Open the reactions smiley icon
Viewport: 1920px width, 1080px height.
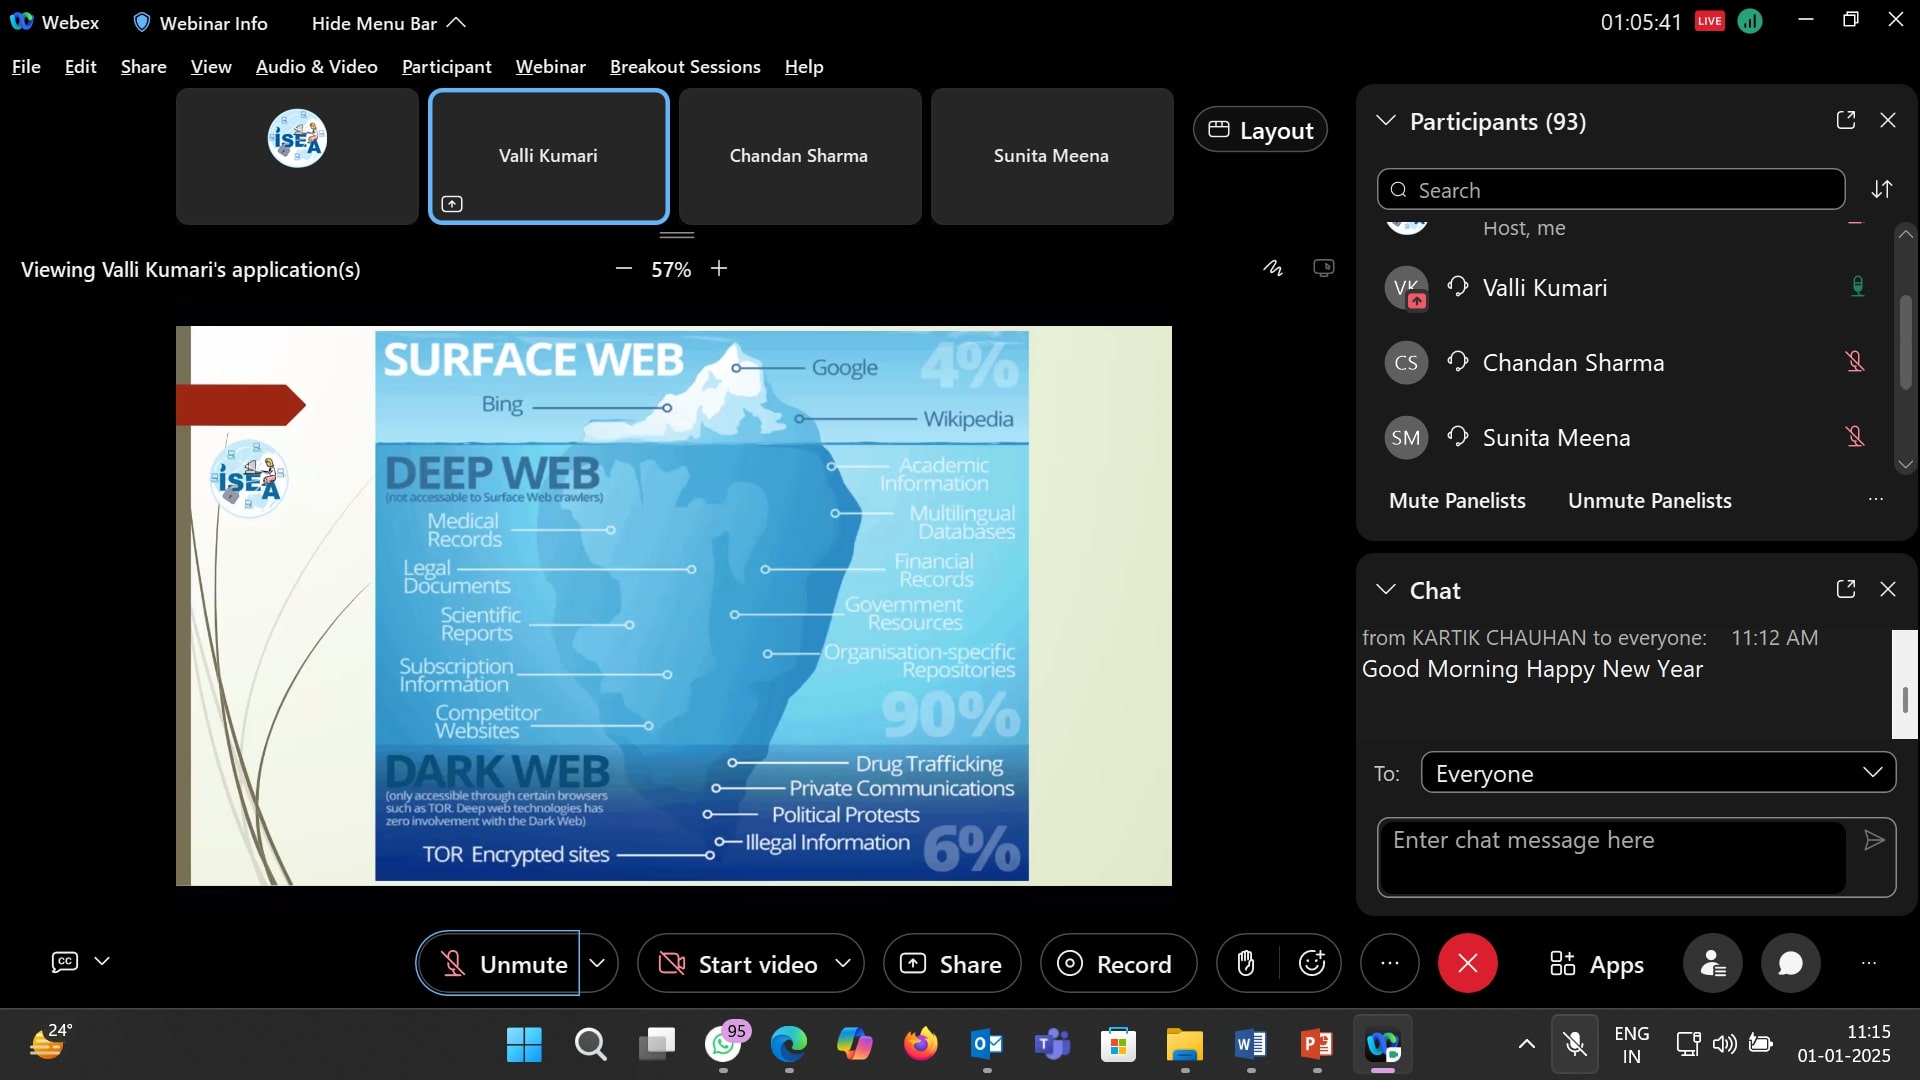[1311, 964]
